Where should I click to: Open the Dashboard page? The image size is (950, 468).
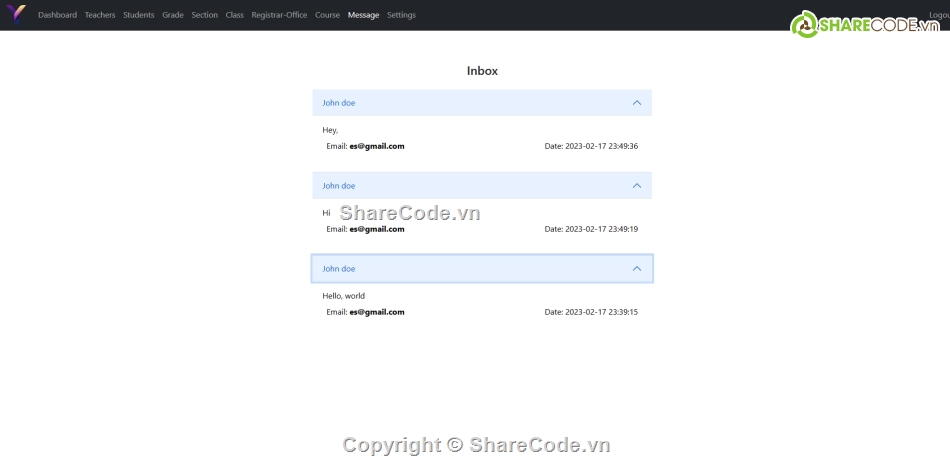57,15
